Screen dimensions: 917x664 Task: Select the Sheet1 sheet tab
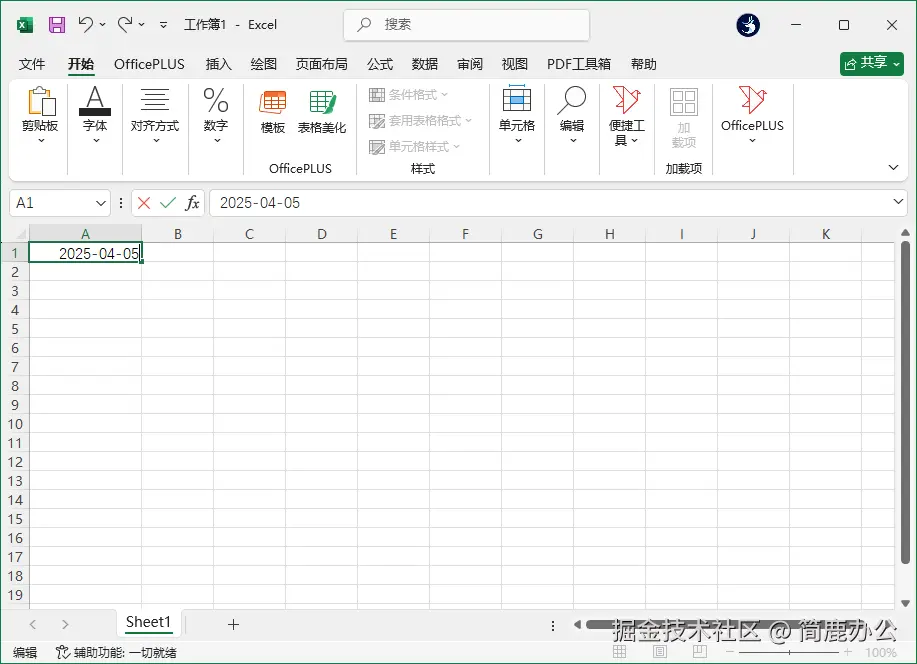click(147, 622)
